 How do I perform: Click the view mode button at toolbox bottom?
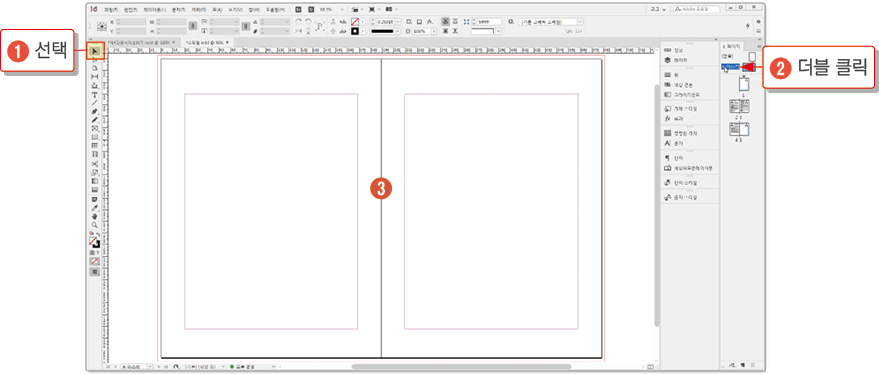tap(95, 271)
